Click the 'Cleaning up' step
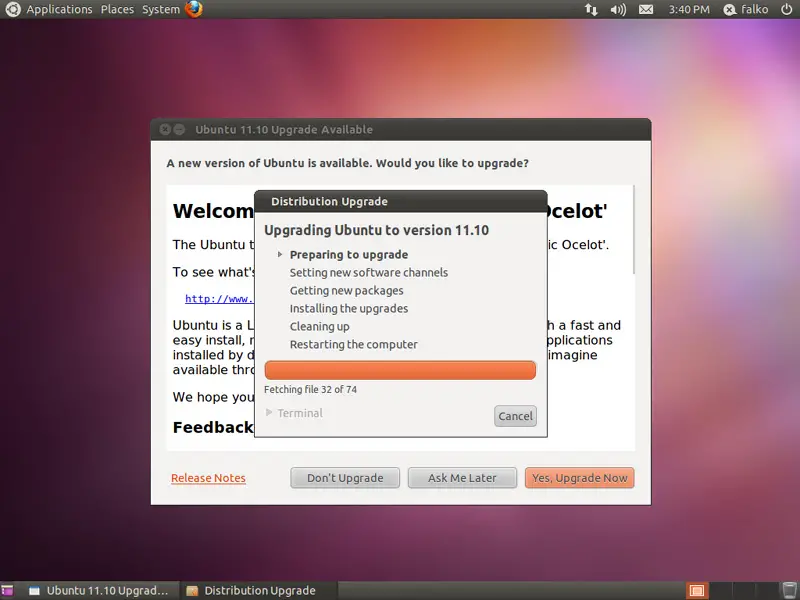 pyautogui.click(x=319, y=327)
